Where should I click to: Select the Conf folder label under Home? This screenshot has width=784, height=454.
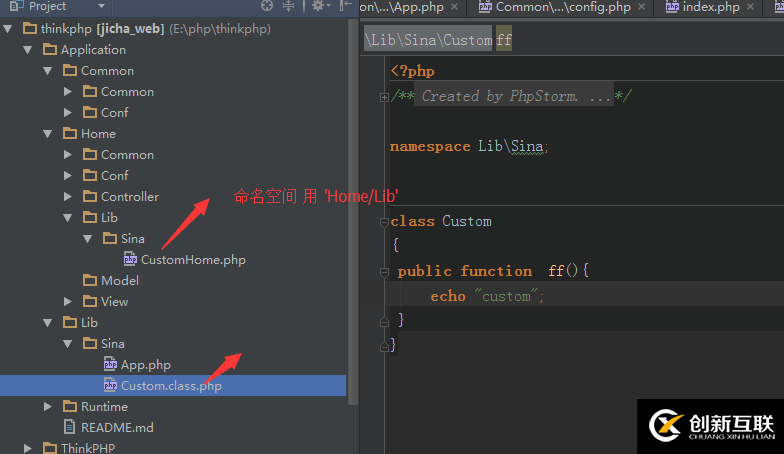(x=114, y=176)
